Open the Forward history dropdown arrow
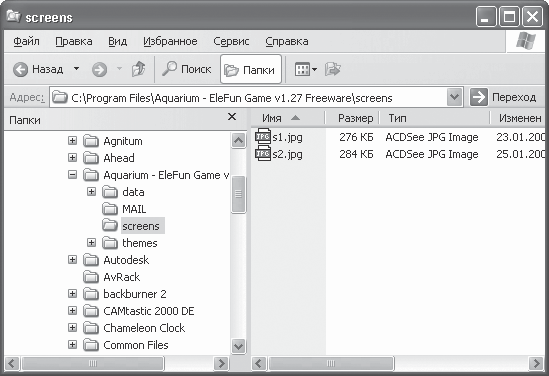This screenshot has height=376, width=549. (x=119, y=69)
